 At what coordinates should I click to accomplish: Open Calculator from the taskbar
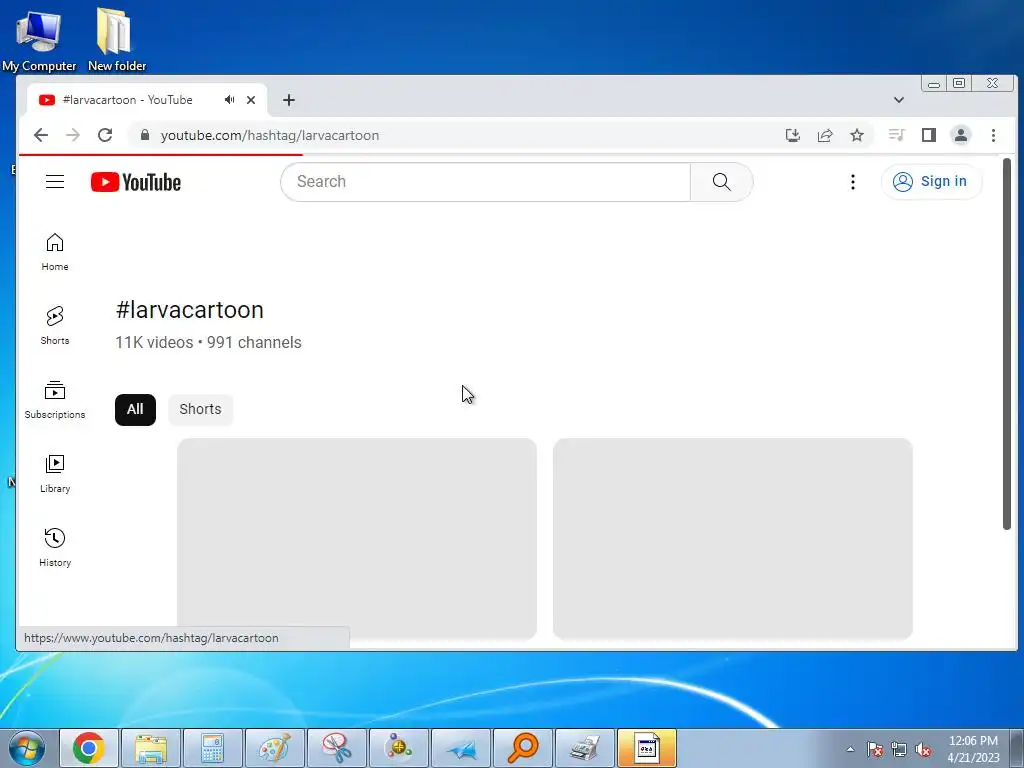point(213,748)
